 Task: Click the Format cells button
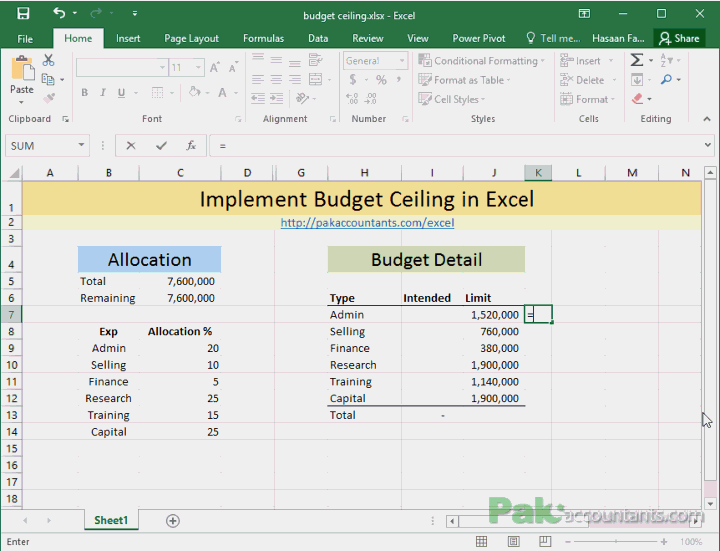click(x=584, y=99)
